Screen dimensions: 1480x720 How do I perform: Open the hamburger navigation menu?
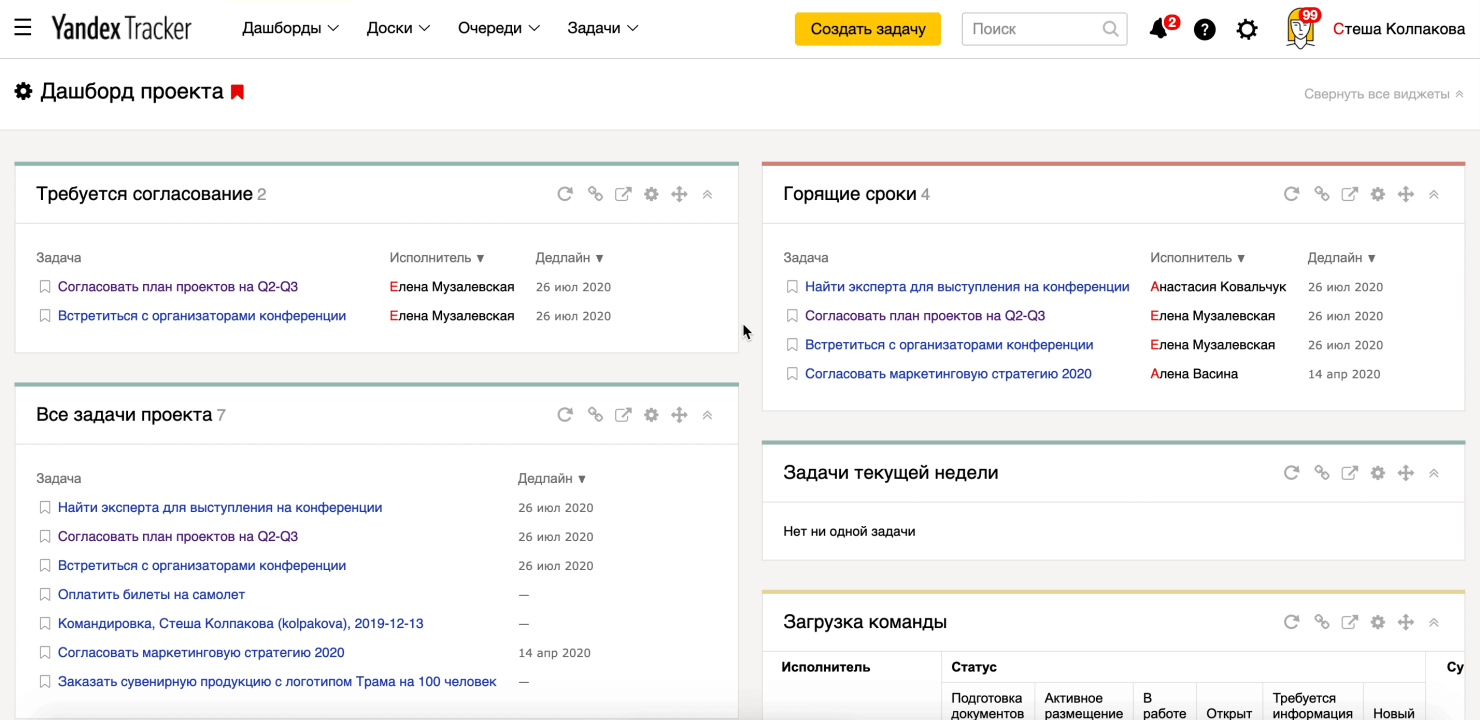(x=23, y=28)
